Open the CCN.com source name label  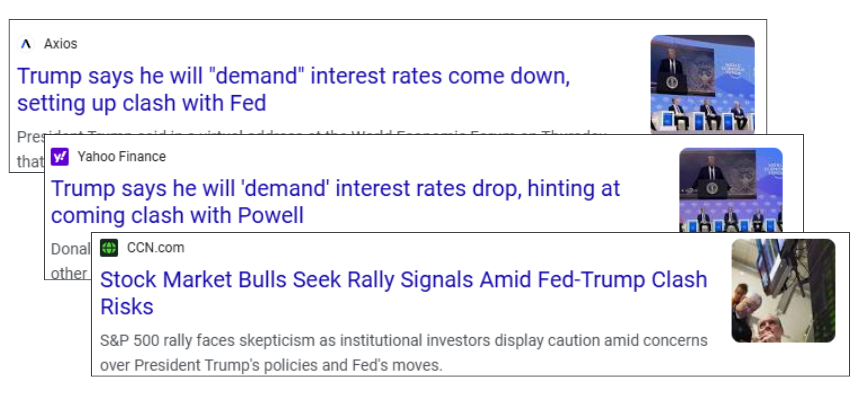[156, 248]
